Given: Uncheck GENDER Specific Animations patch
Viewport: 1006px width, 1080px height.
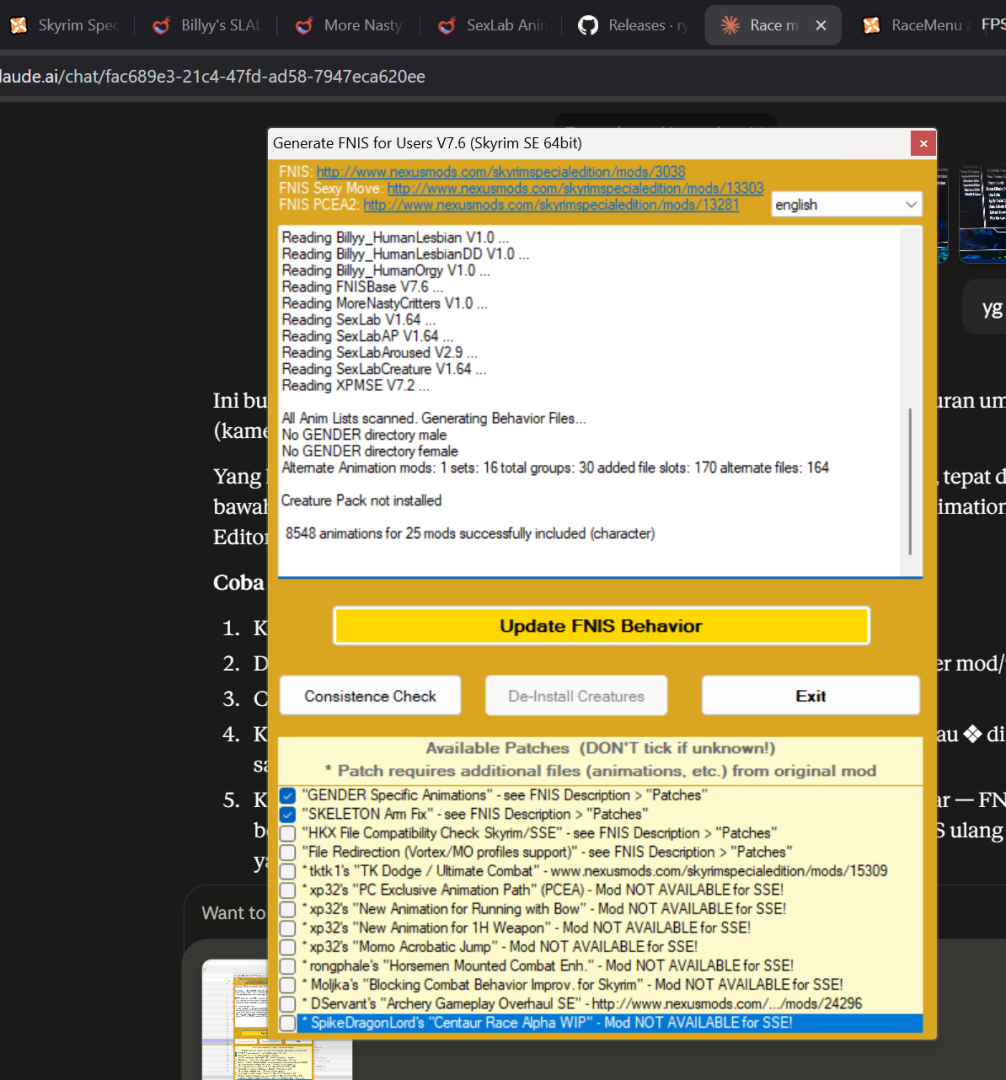Looking at the screenshot, I should click(288, 795).
